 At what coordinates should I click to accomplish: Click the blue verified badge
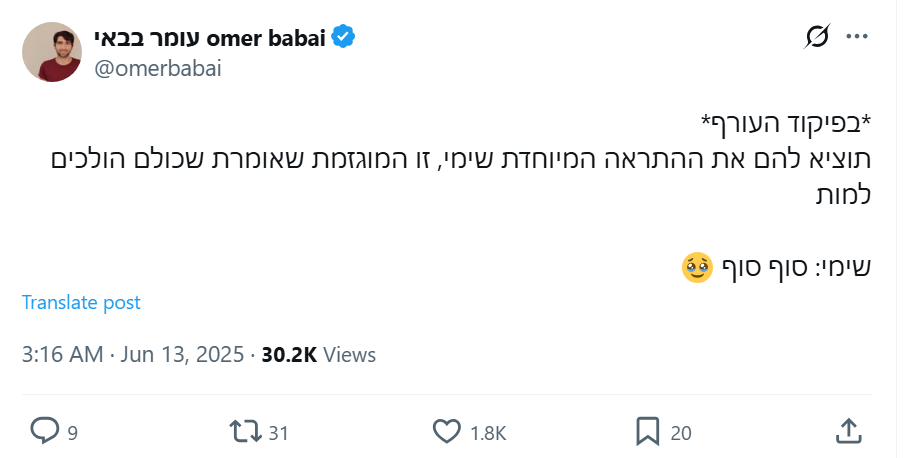point(343,38)
